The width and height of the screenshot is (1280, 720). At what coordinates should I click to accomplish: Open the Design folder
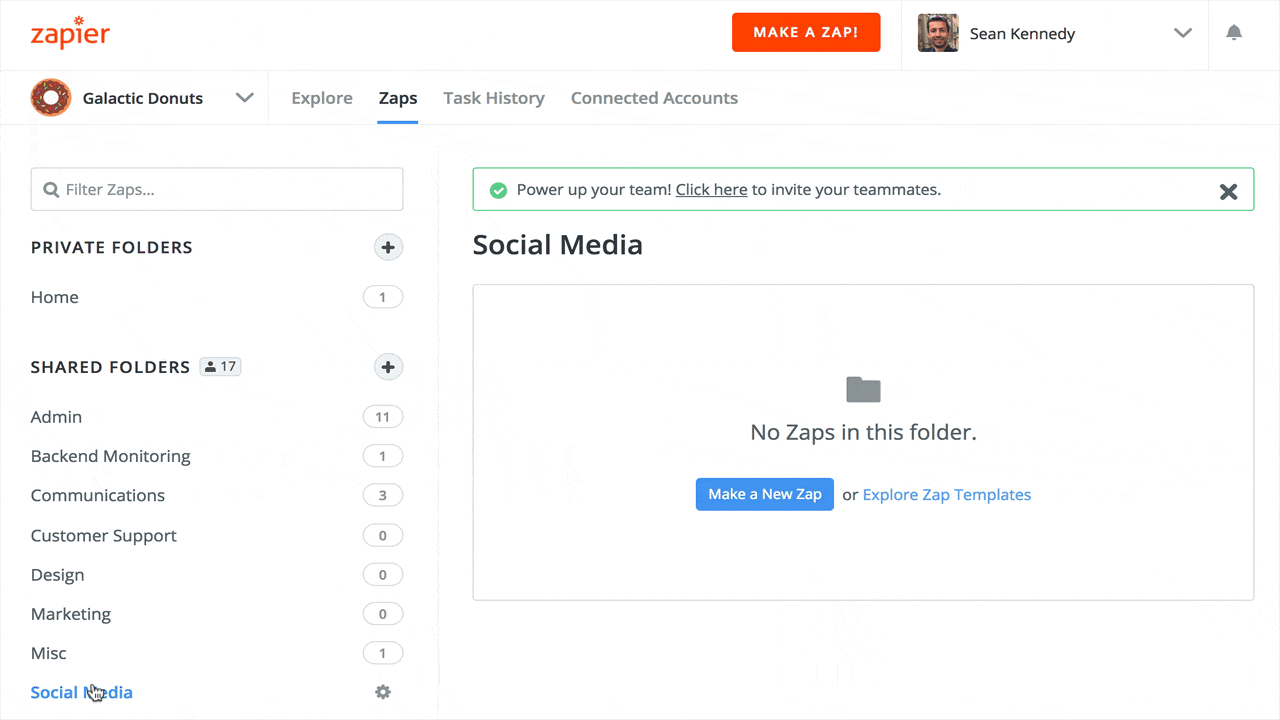[x=58, y=575]
